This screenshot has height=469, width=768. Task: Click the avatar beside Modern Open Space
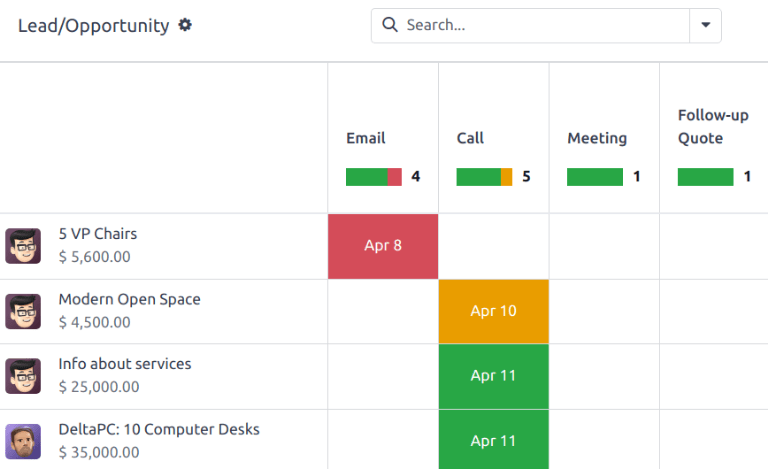point(23,311)
